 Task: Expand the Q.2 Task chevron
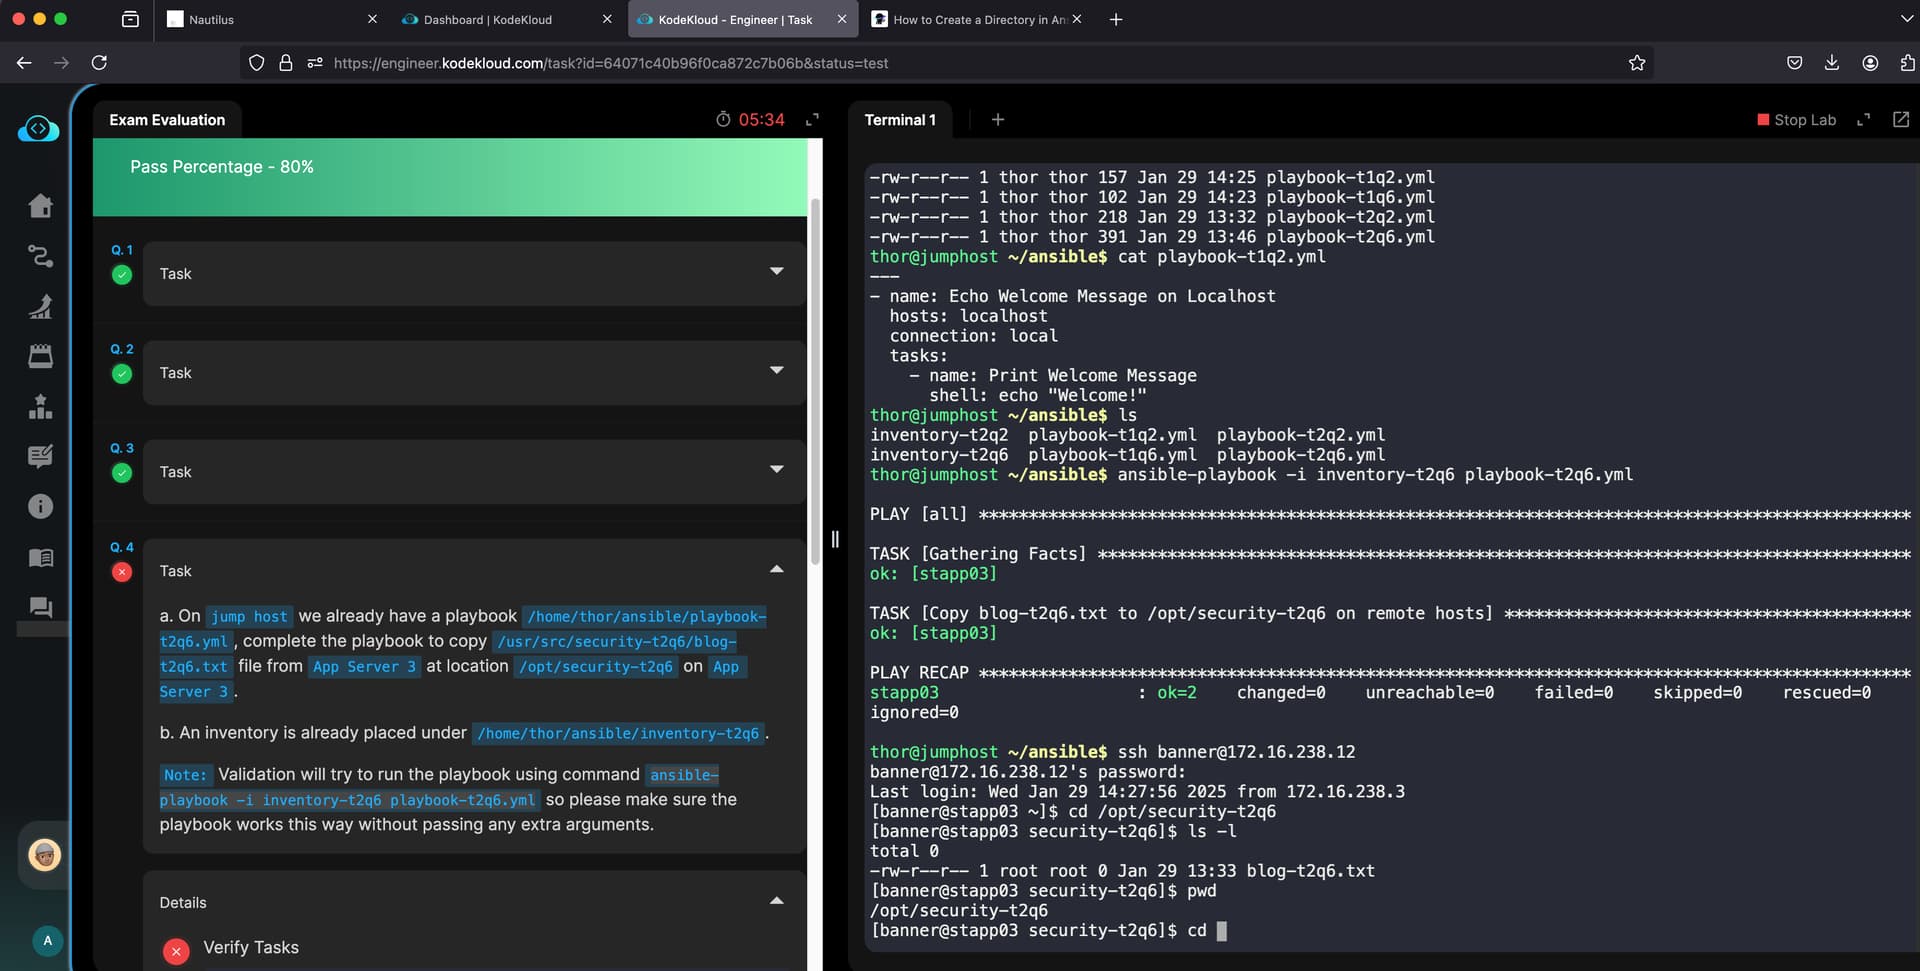tap(776, 371)
